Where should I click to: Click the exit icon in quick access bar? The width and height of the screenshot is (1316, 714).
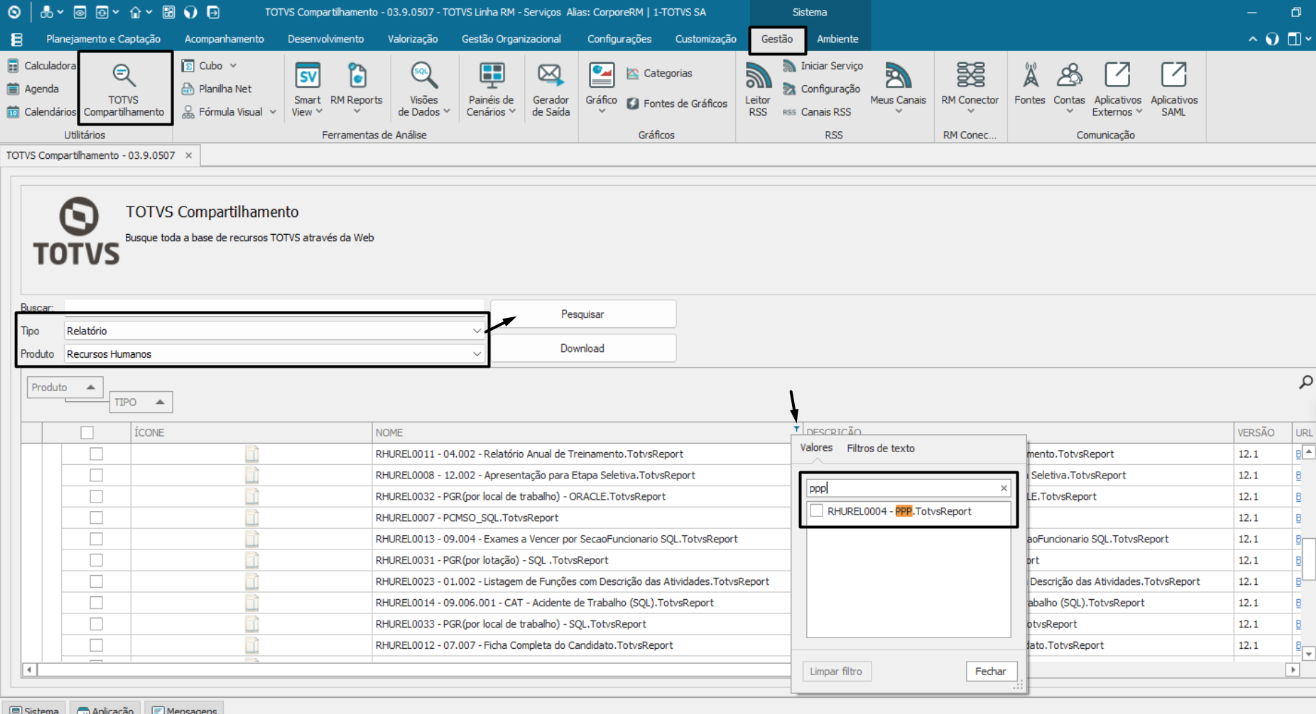[x=212, y=12]
